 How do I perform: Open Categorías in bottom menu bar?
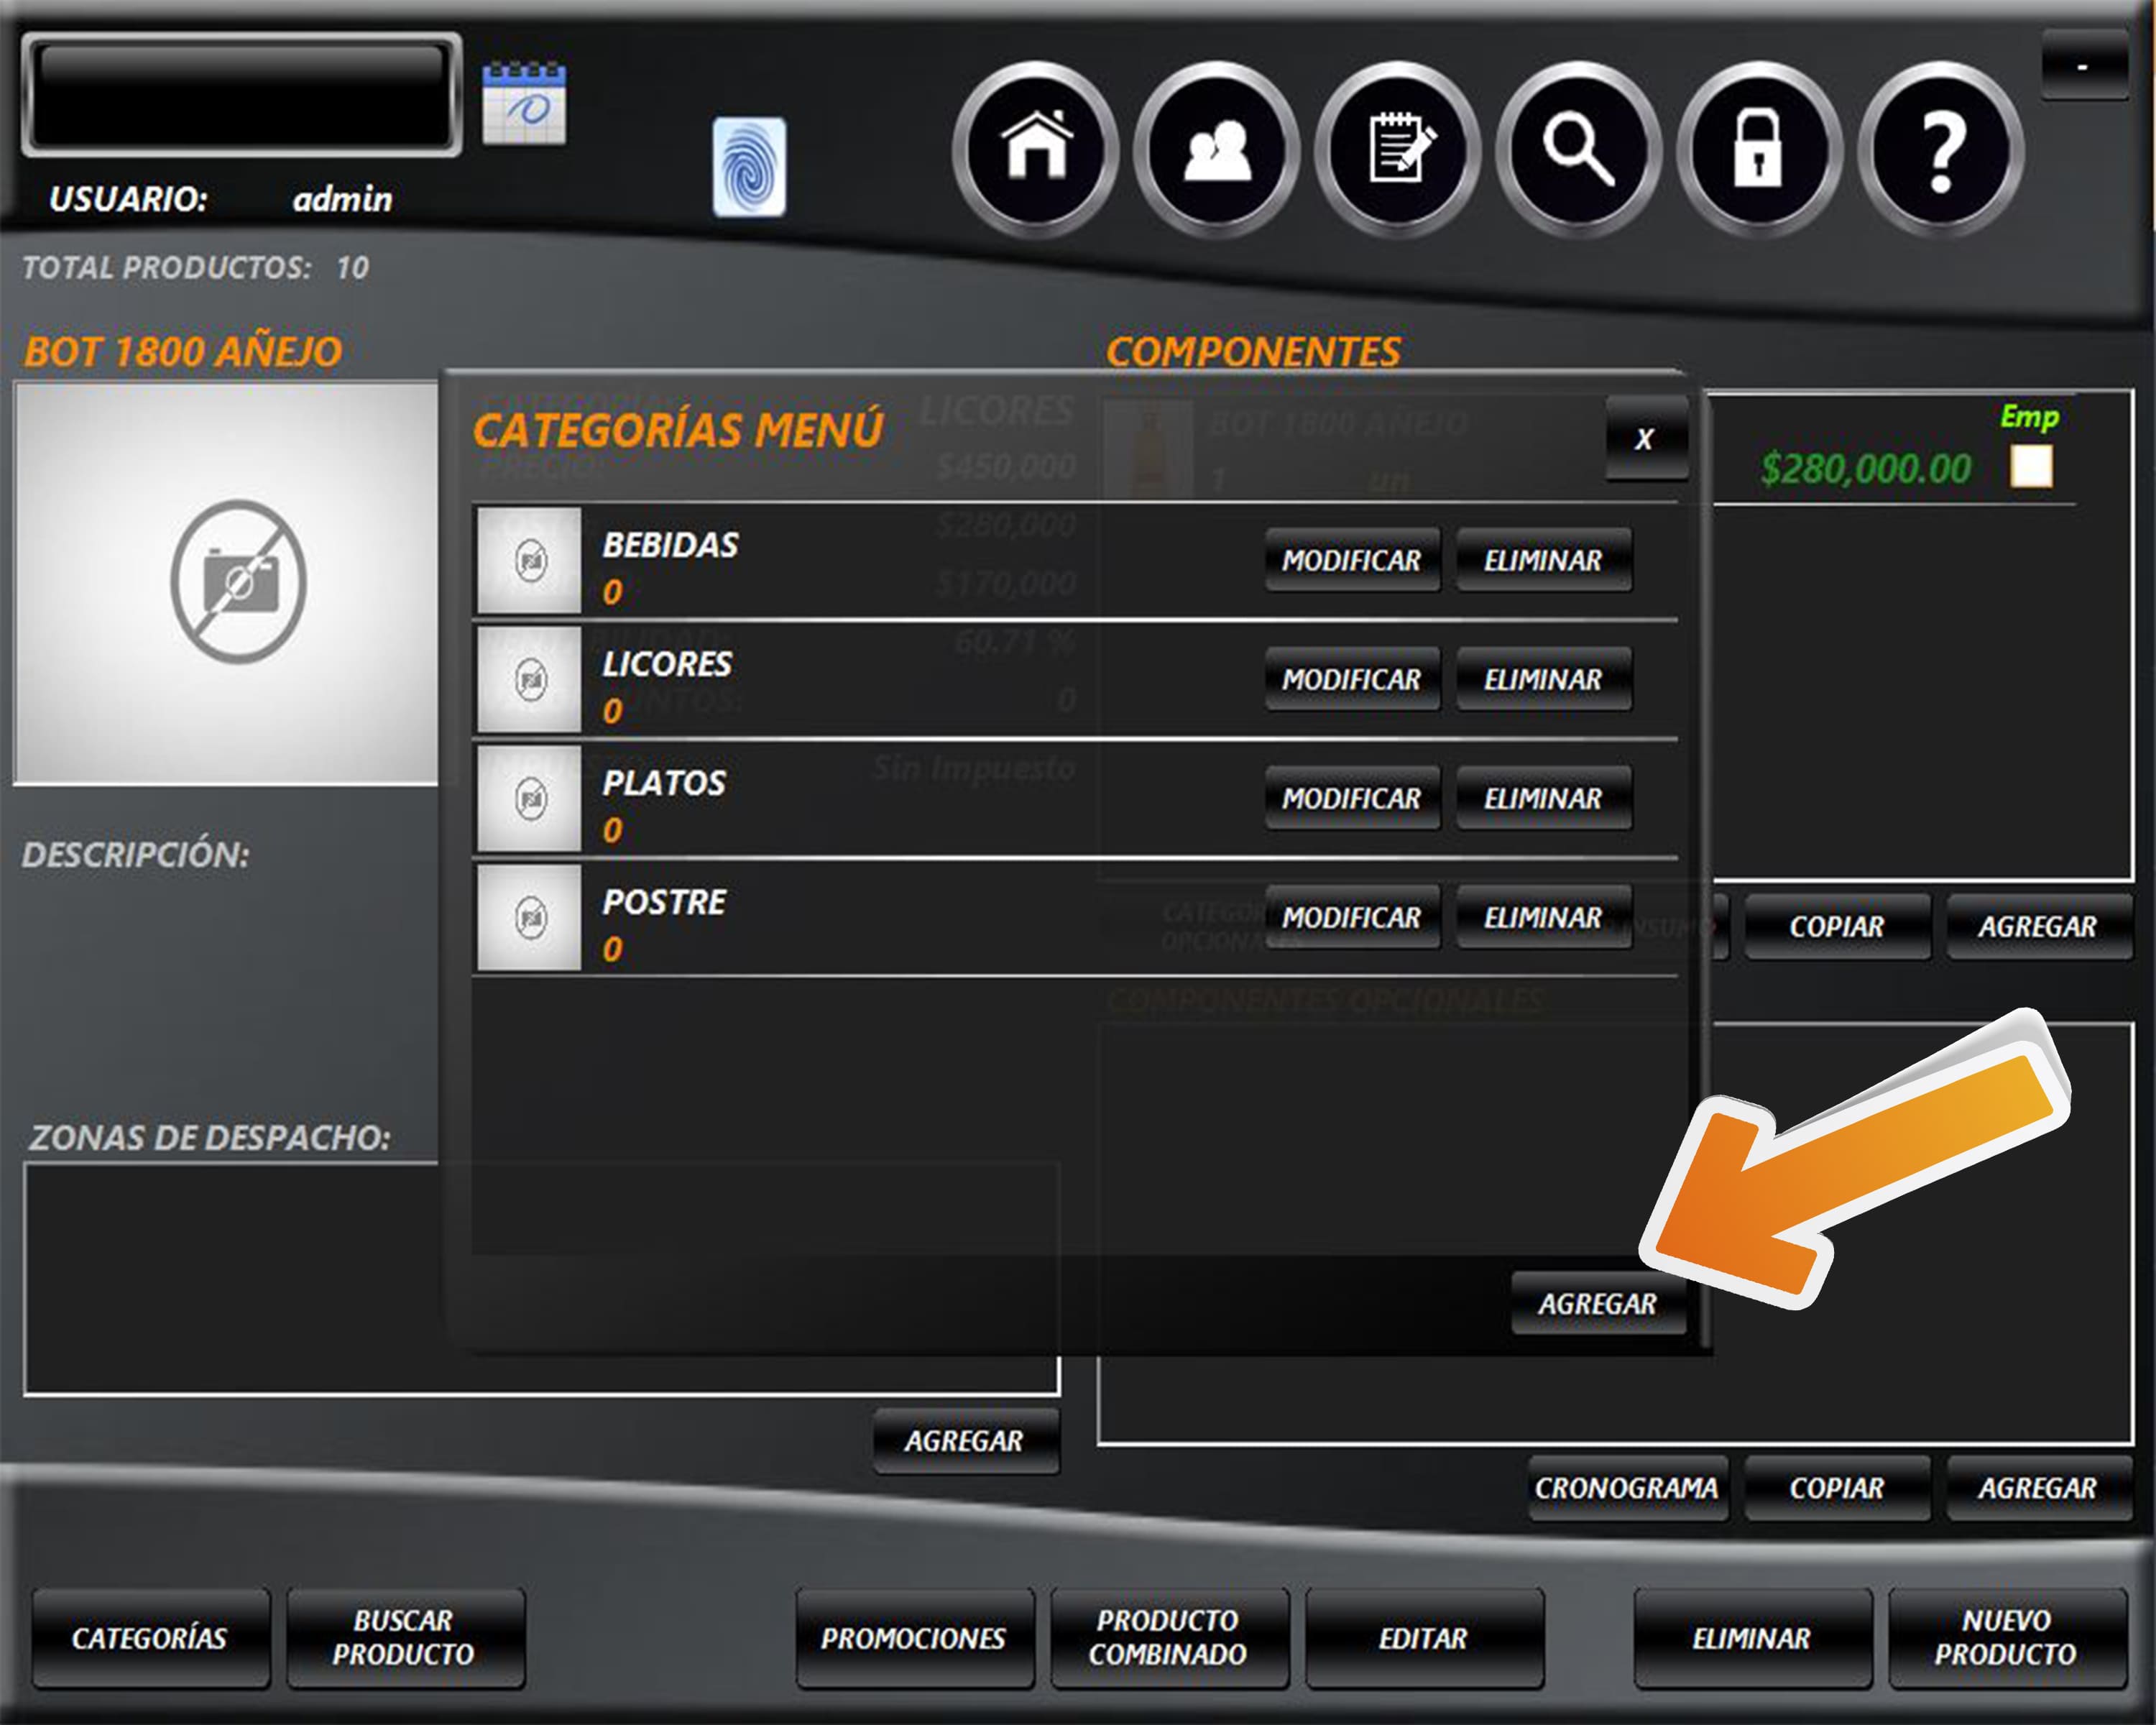click(x=150, y=1638)
